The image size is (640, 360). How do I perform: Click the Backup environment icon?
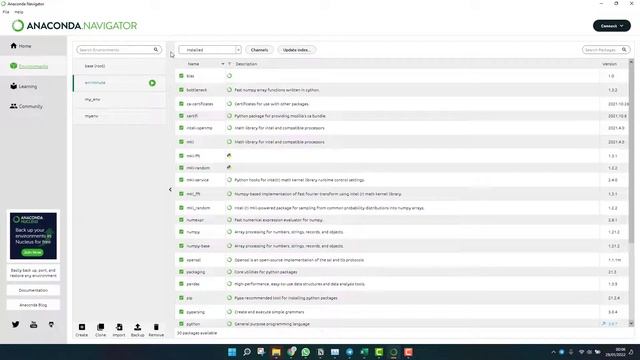point(138,327)
